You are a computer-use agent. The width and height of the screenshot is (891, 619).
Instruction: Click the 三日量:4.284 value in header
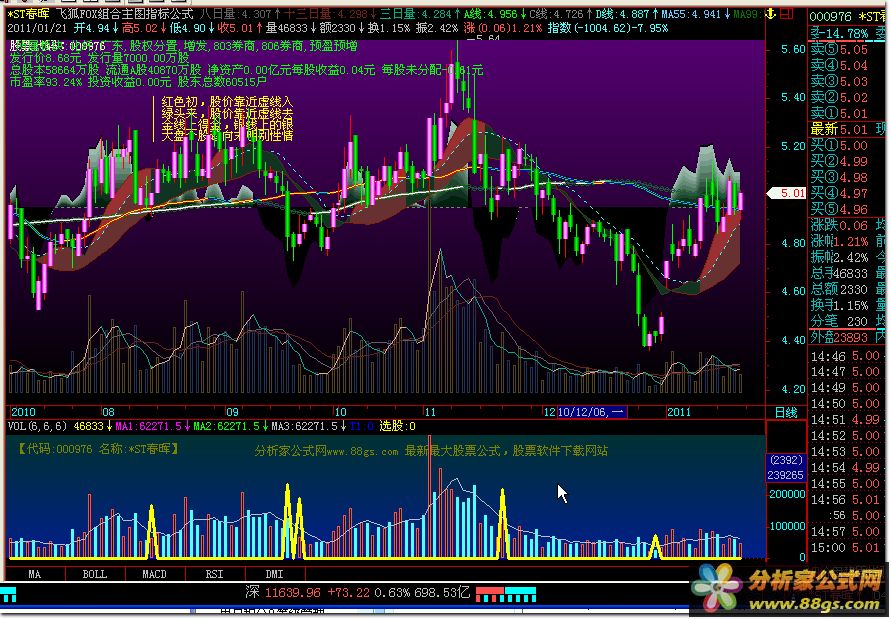click(x=416, y=14)
